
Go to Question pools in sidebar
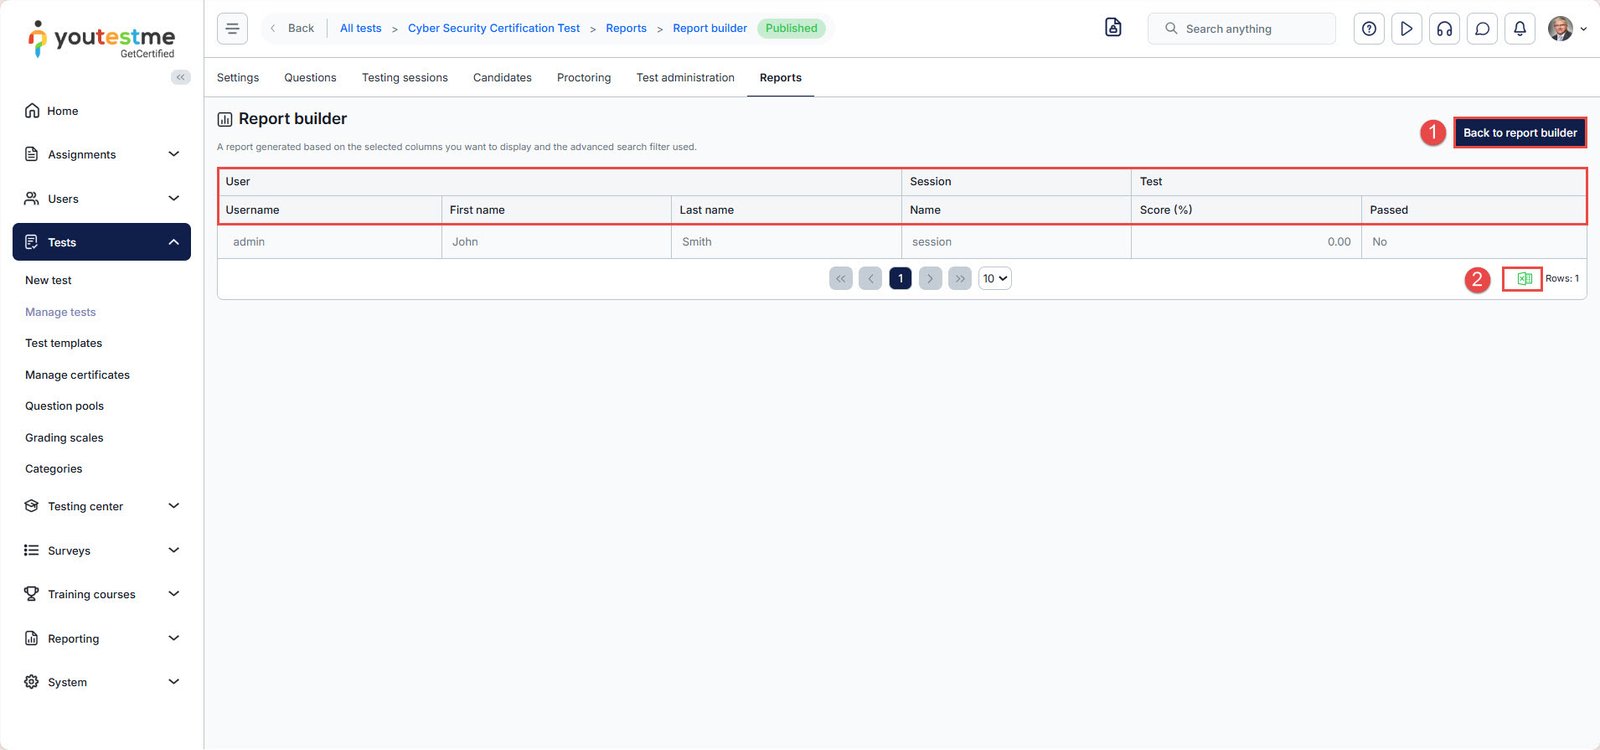tap(64, 406)
